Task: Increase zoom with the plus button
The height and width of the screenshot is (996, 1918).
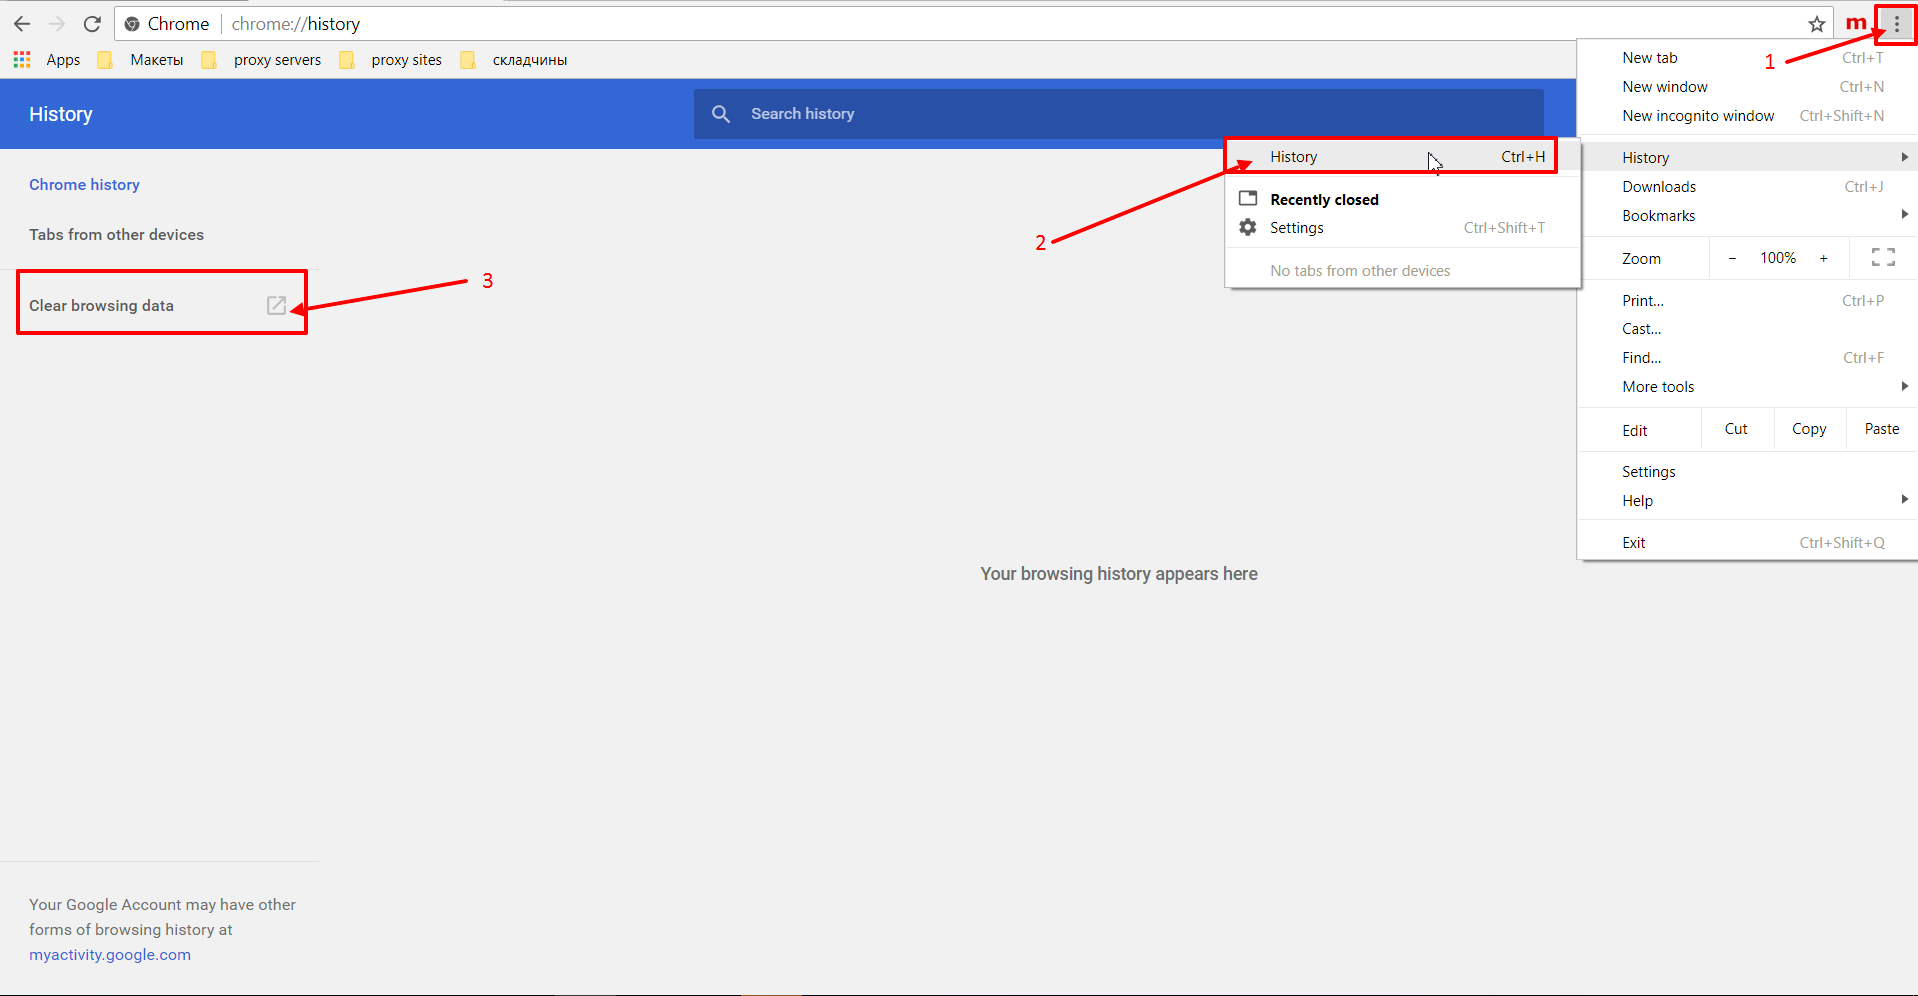Action: pyautogui.click(x=1824, y=258)
